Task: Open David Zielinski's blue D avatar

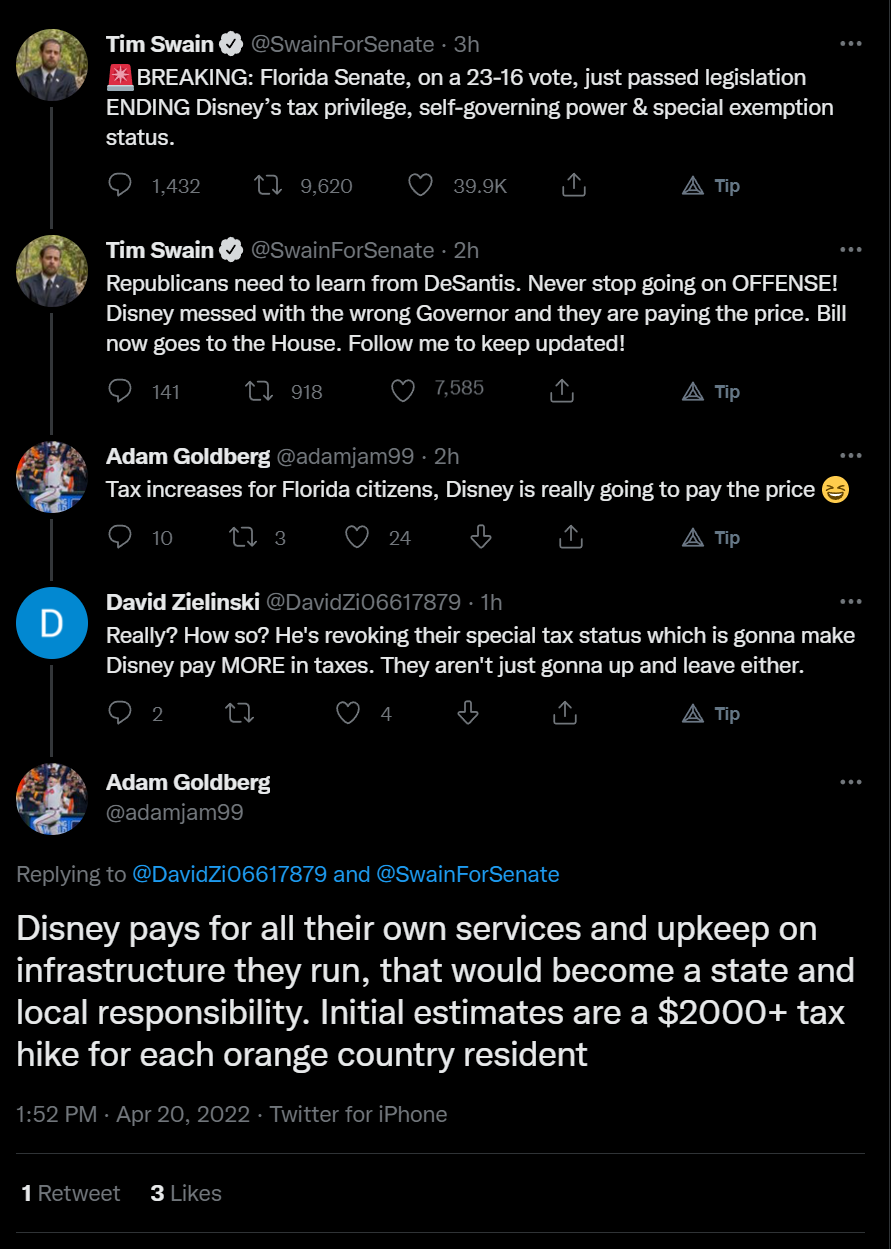Action: click(x=52, y=623)
